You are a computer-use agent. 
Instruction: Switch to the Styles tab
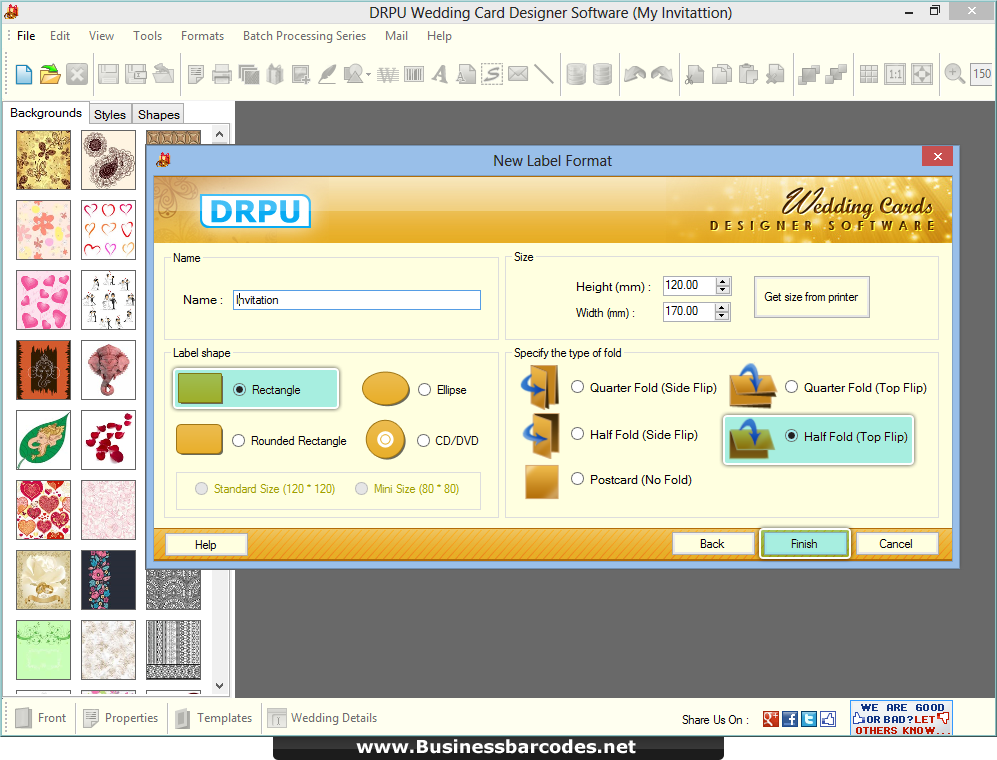tap(110, 114)
